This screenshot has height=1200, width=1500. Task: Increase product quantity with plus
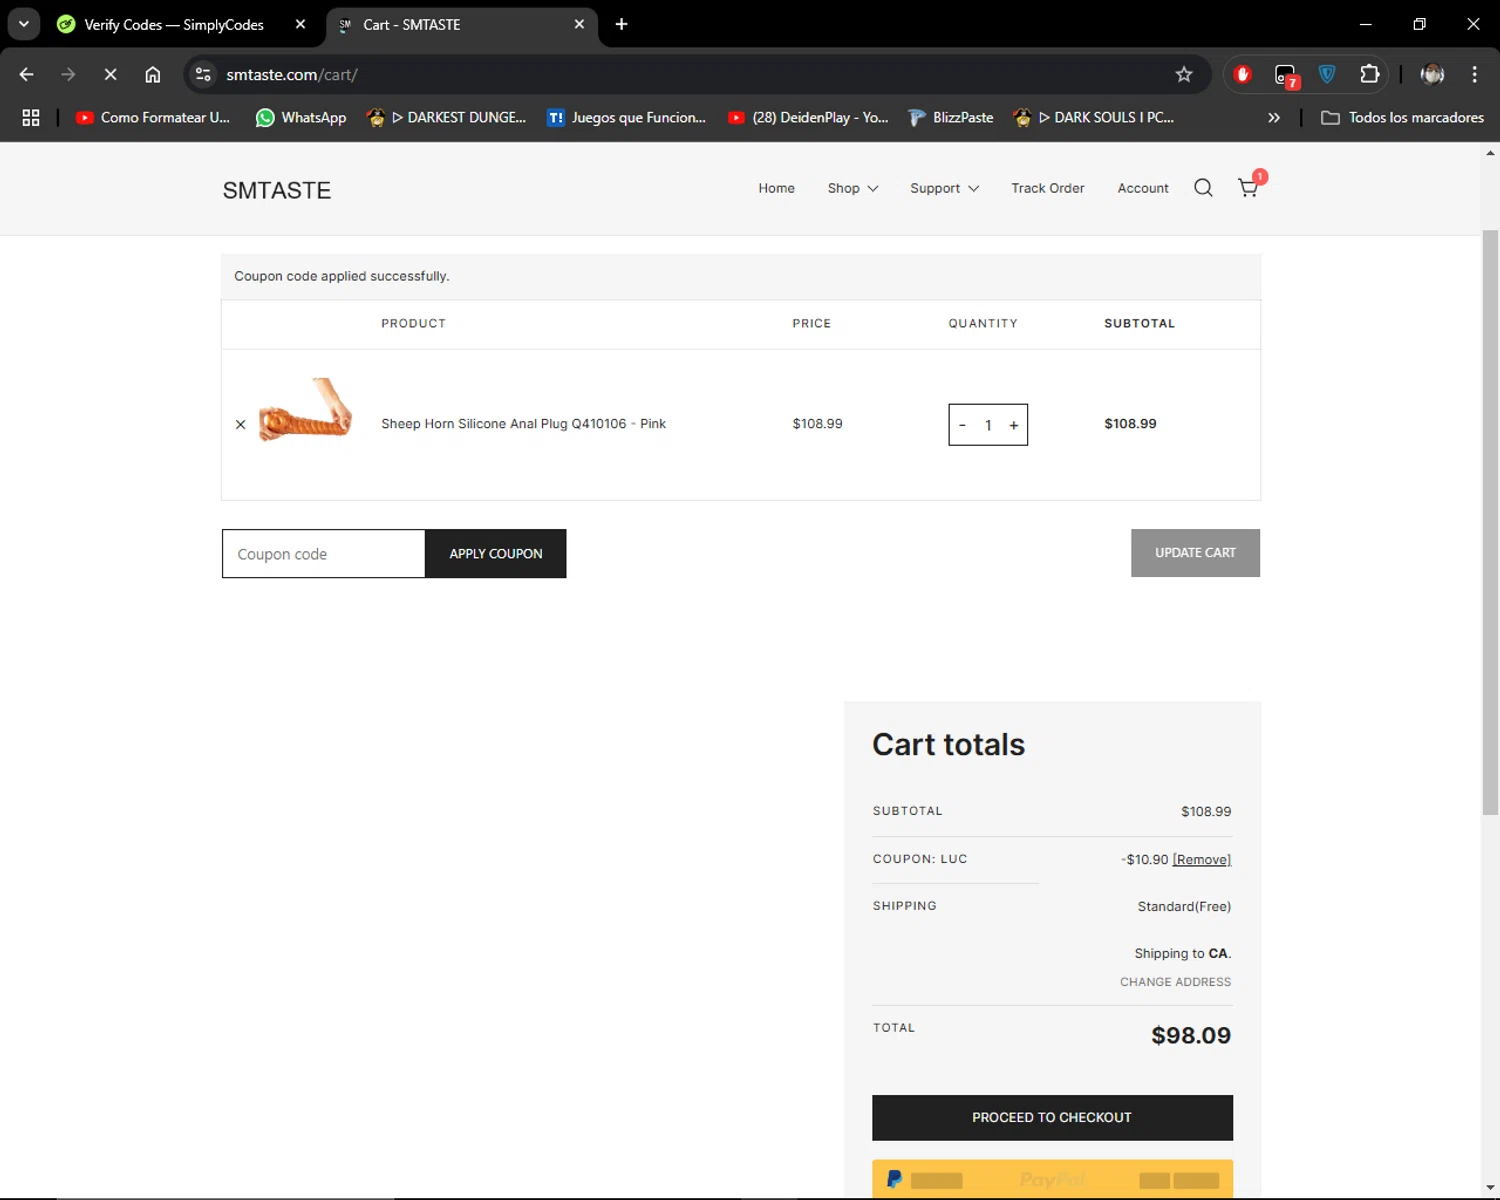coord(1014,425)
